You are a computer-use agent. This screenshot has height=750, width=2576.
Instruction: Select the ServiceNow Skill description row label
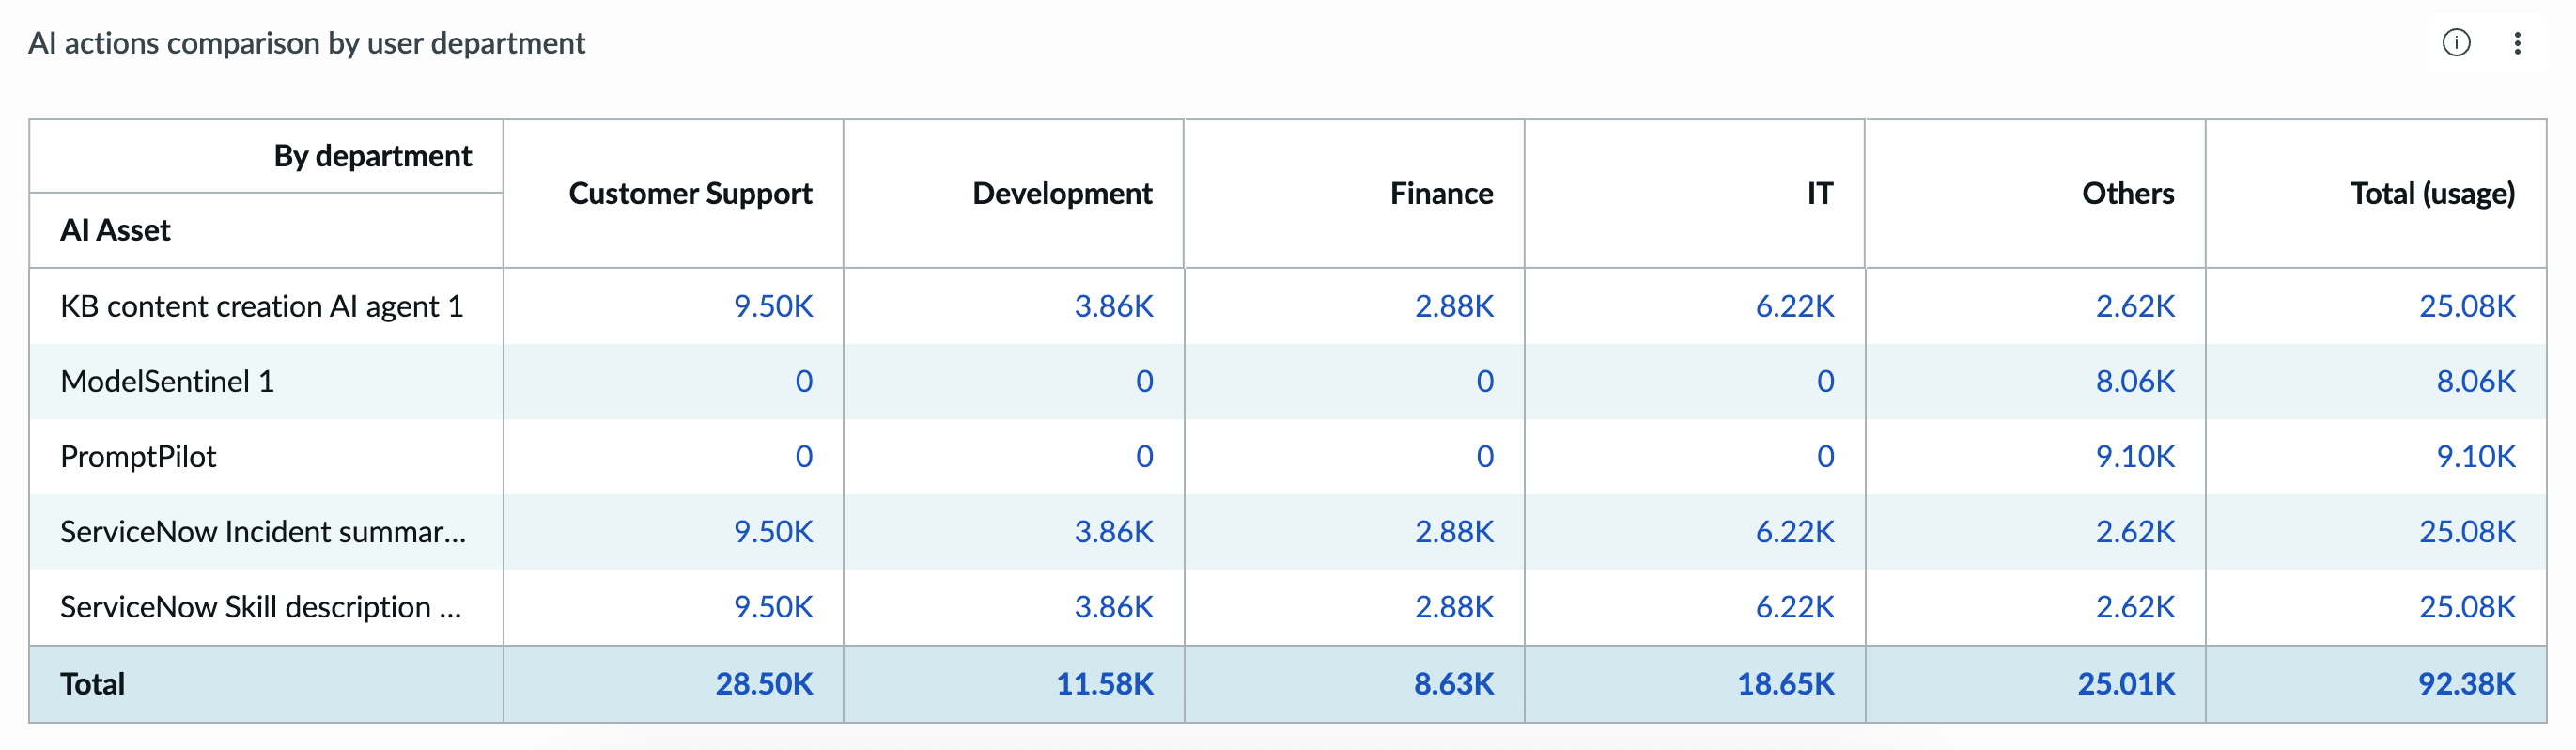(261, 607)
